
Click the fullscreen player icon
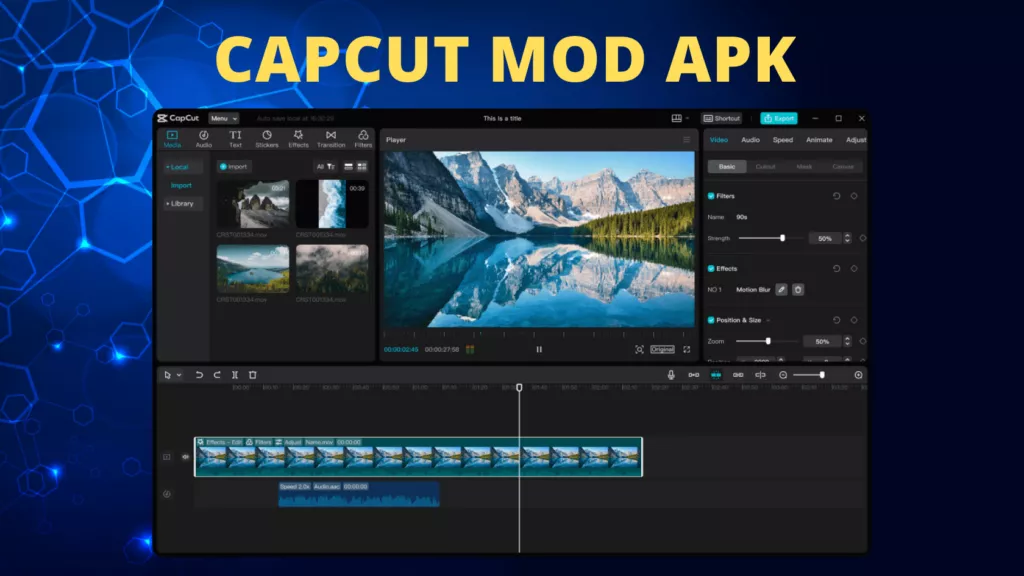point(686,349)
